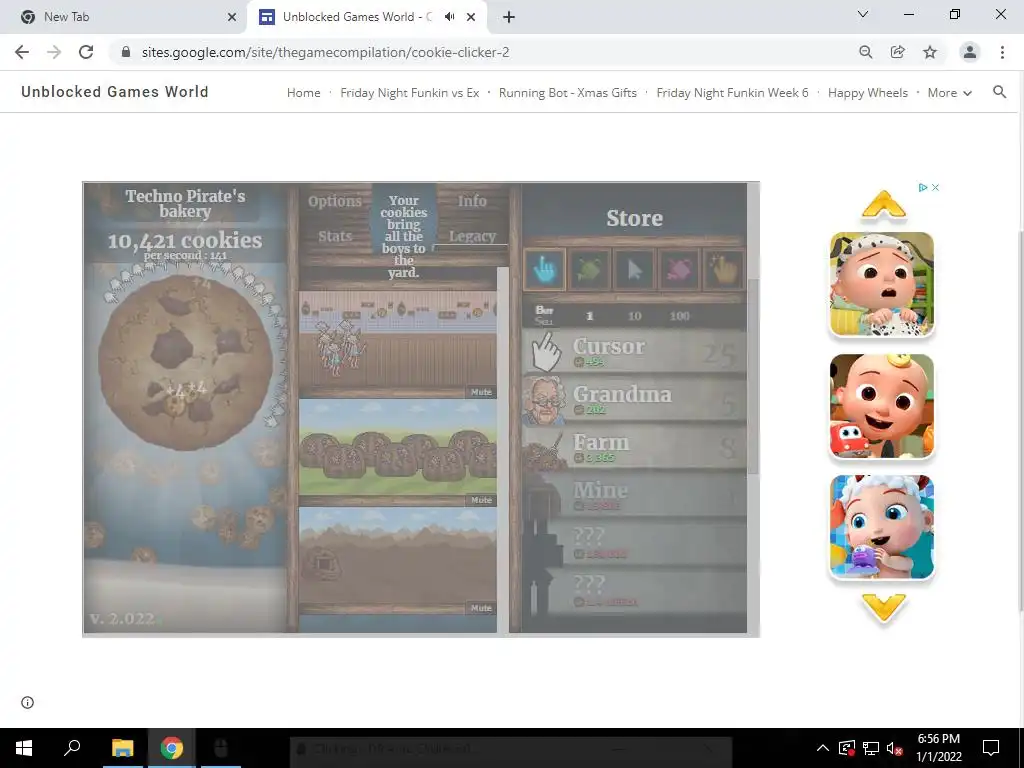
Task: Select the Mine building row
Action: coord(635,496)
